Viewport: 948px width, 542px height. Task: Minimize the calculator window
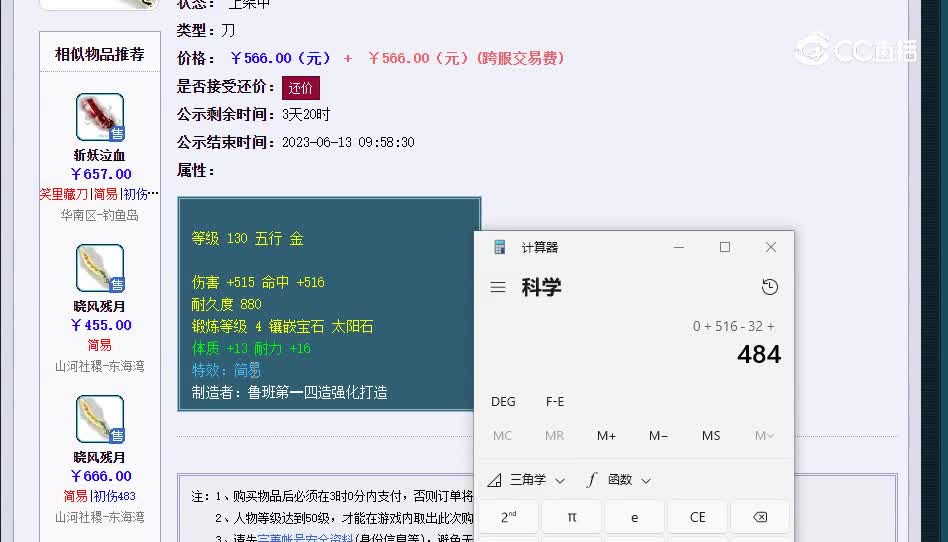pos(679,247)
